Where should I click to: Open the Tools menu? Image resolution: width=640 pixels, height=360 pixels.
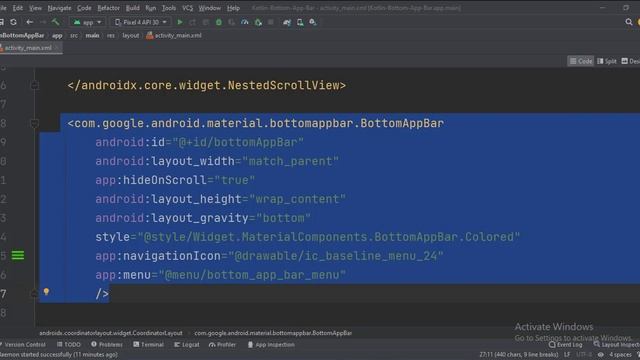pyautogui.click(x=169, y=8)
